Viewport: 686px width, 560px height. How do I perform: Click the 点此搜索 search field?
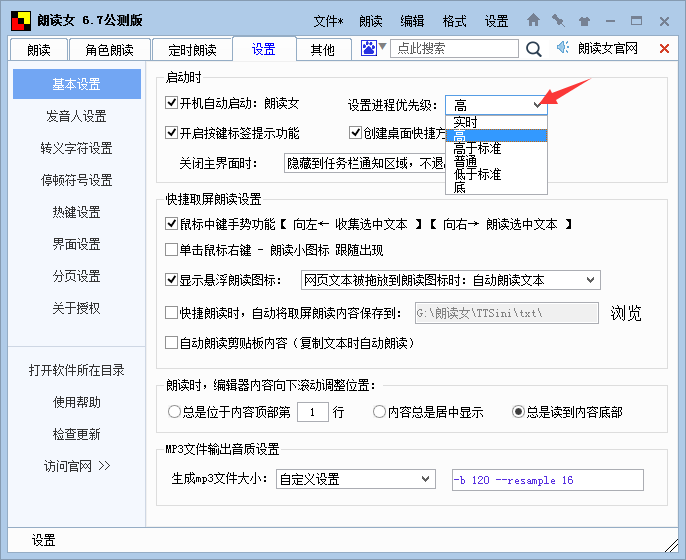(x=453, y=48)
